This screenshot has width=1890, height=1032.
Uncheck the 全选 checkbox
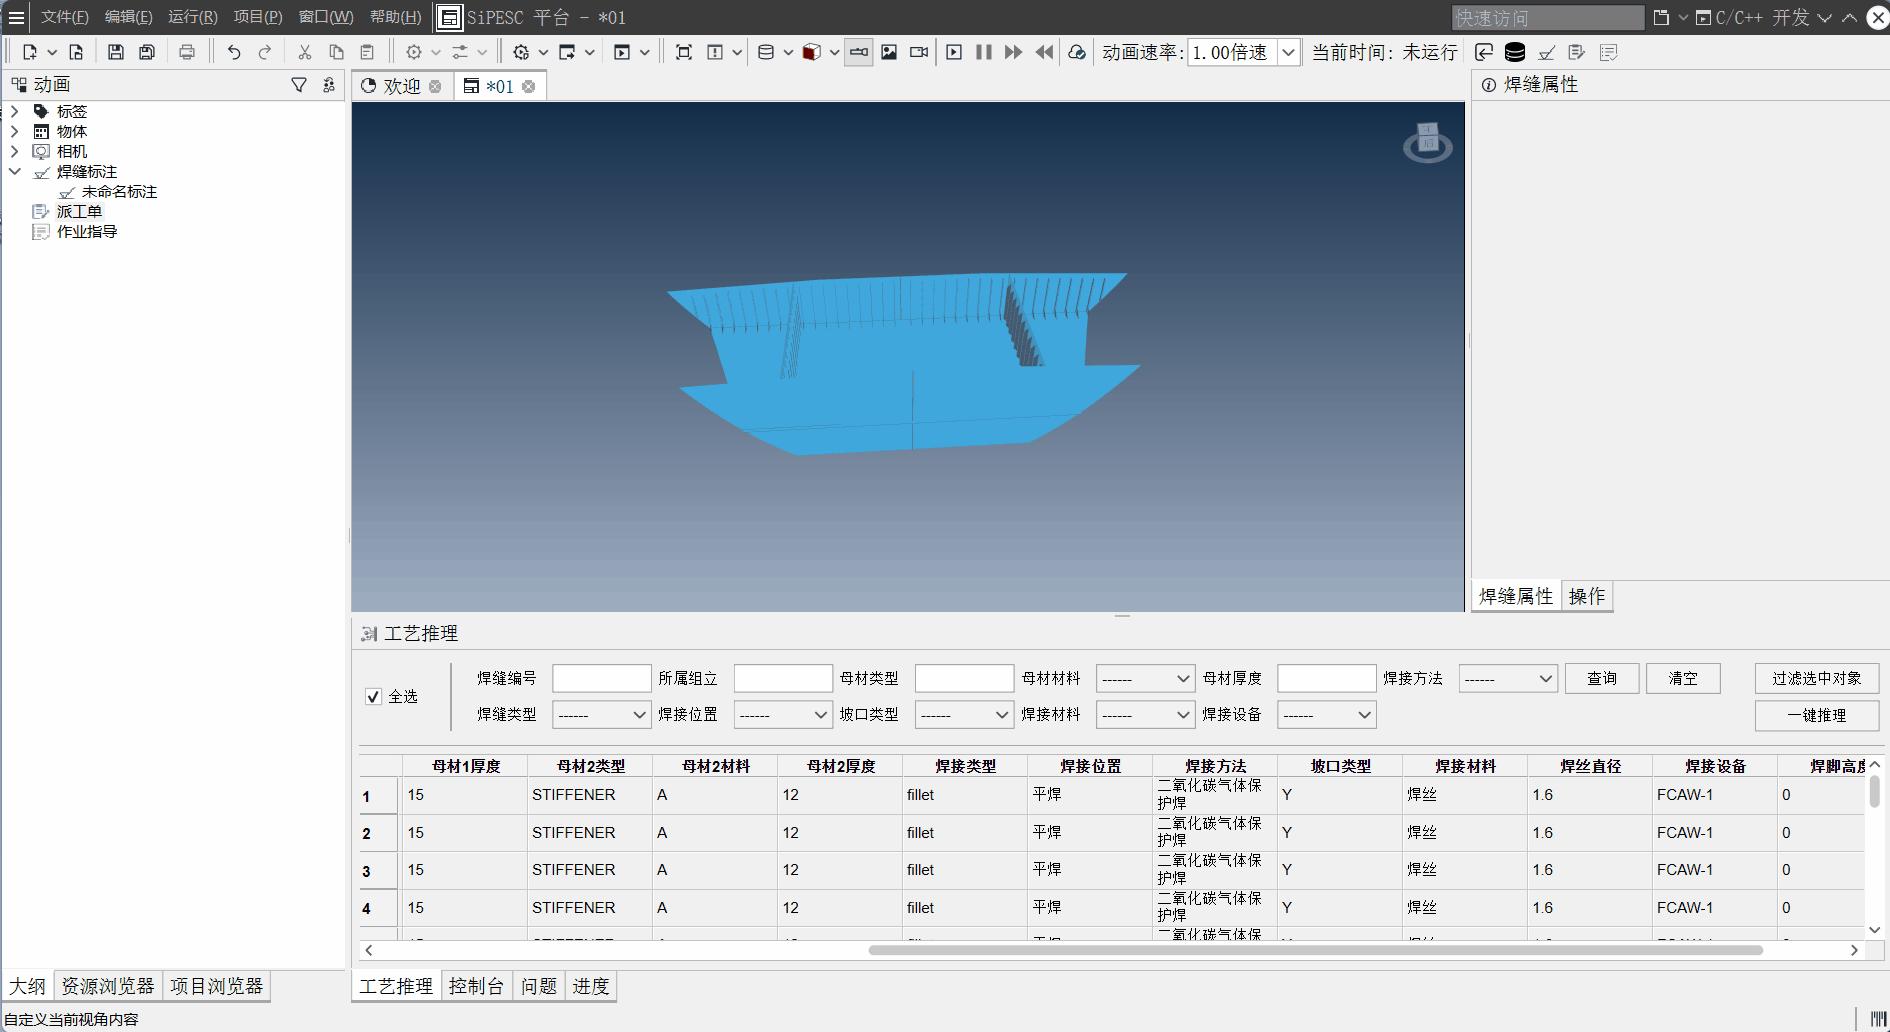click(x=374, y=697)
